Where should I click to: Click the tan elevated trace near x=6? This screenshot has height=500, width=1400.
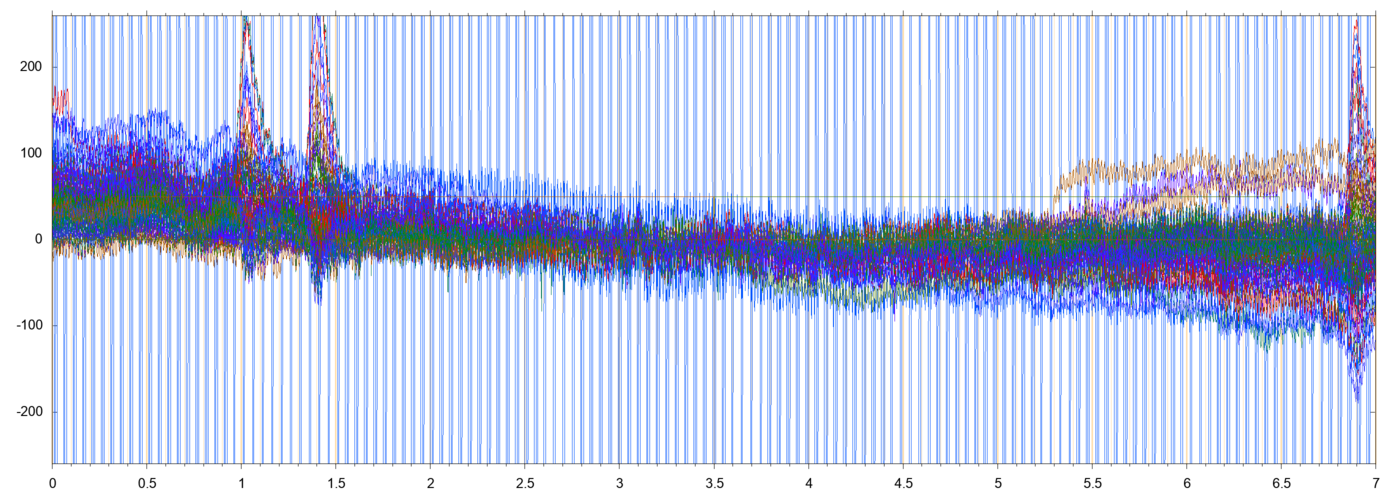tap(1187, 160)
